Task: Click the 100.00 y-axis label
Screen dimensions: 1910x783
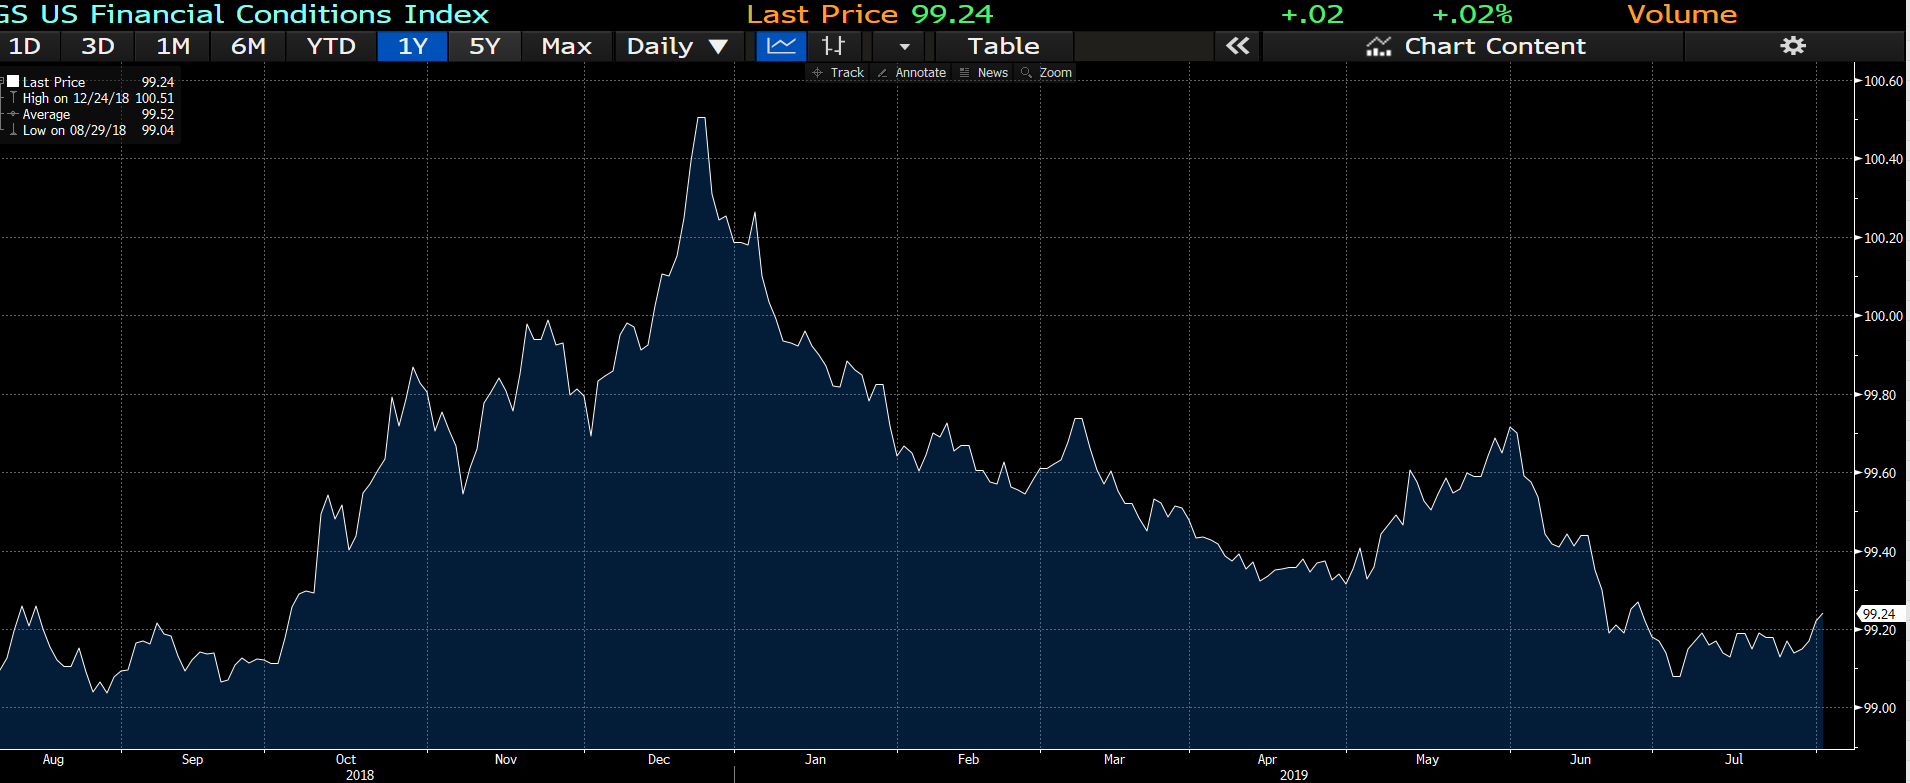Action: [1884, 316]
